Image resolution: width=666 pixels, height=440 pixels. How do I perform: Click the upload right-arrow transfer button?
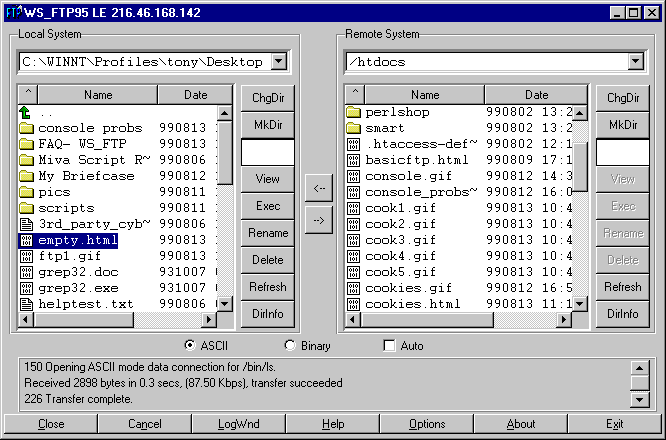click(319, 220)
